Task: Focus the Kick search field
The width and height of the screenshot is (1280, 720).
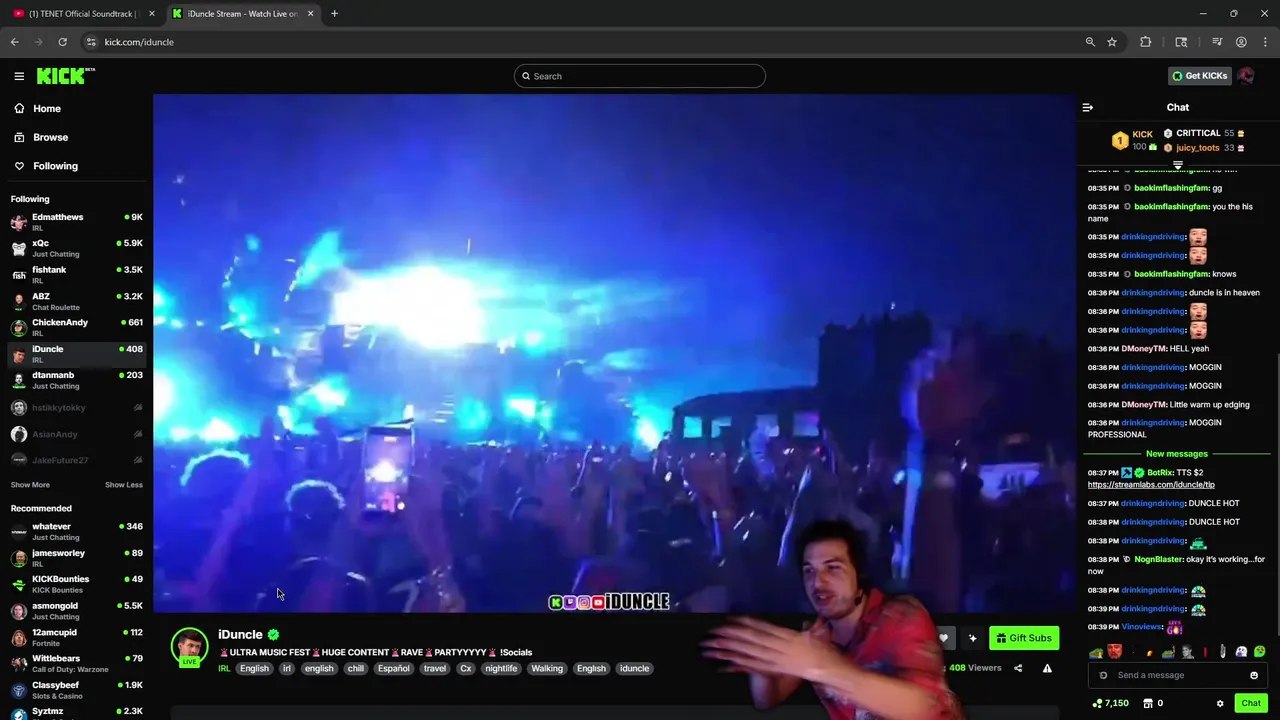Action: pos(640,76)
